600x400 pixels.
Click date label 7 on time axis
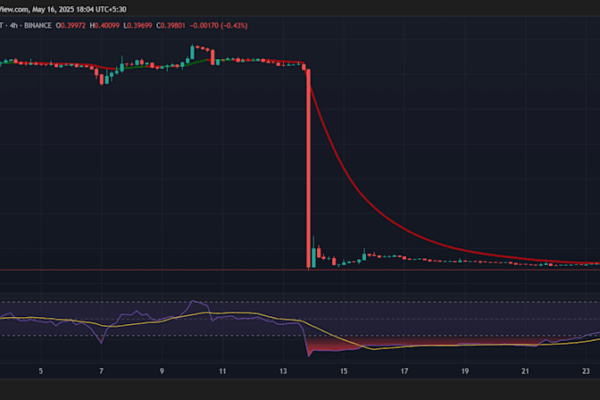coord(101,371)
